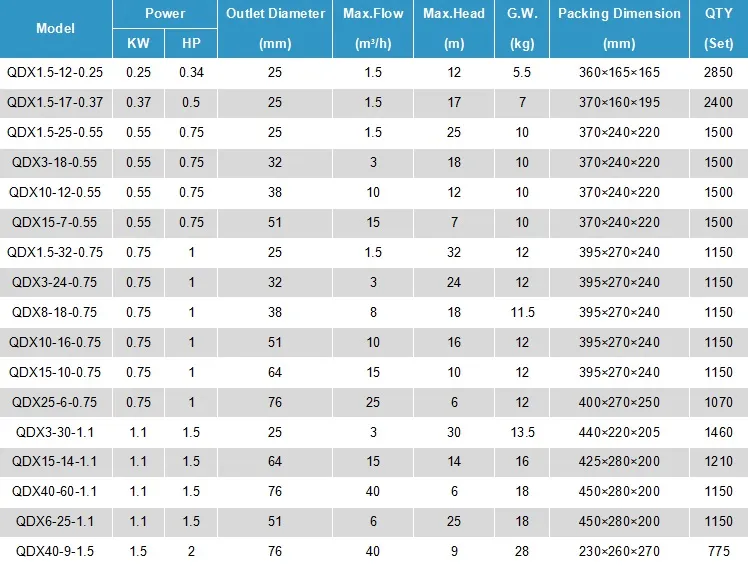Click the KW sub-header cell

point(138,43)
